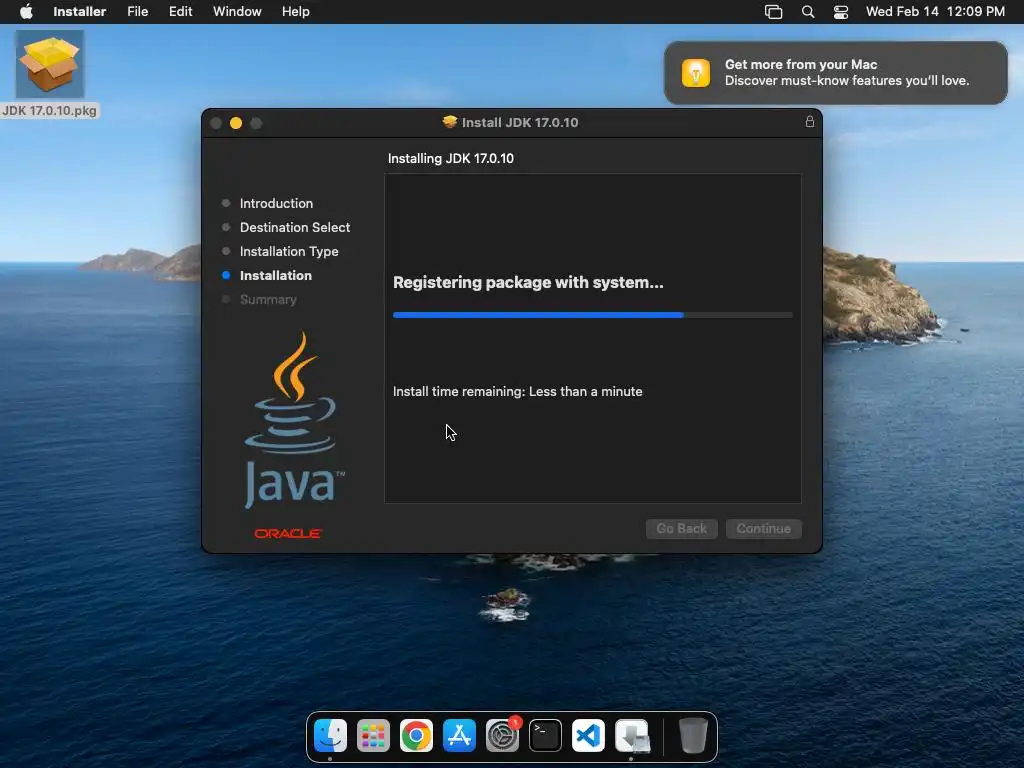
Task: Click the Continue button
Action: [763, 528]
